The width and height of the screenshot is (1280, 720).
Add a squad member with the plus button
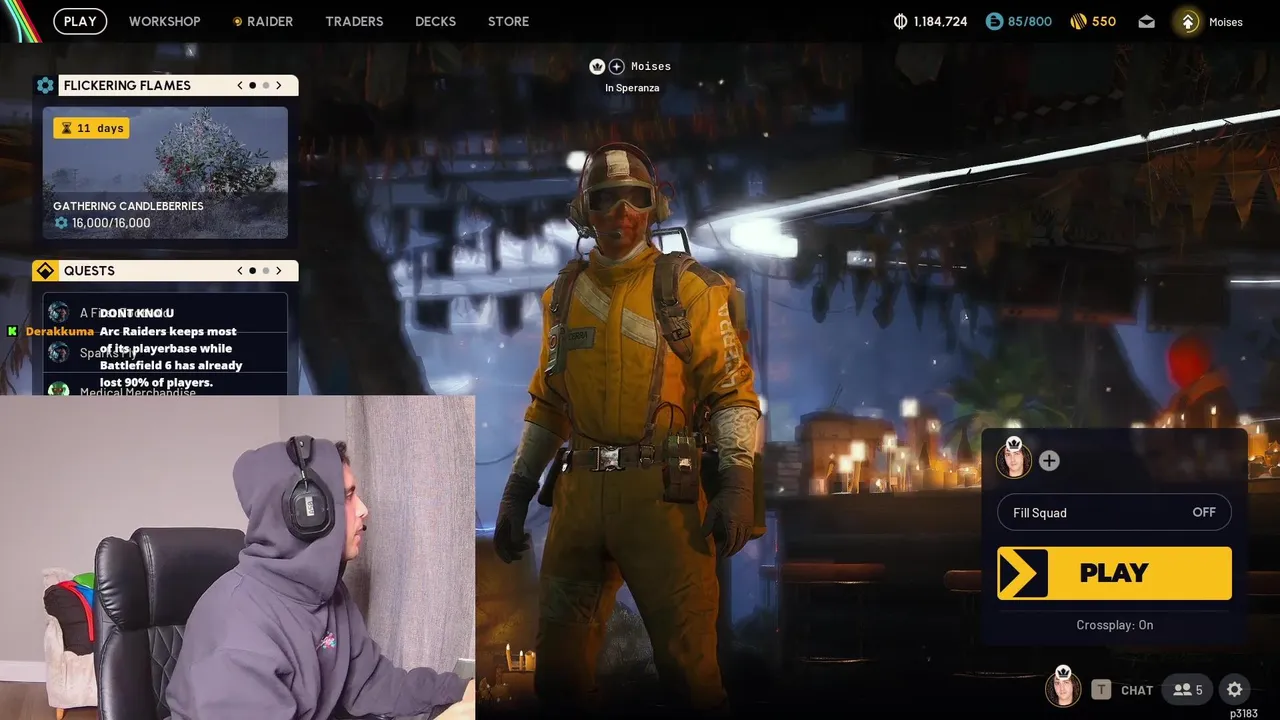click(x=1049, y=461)
